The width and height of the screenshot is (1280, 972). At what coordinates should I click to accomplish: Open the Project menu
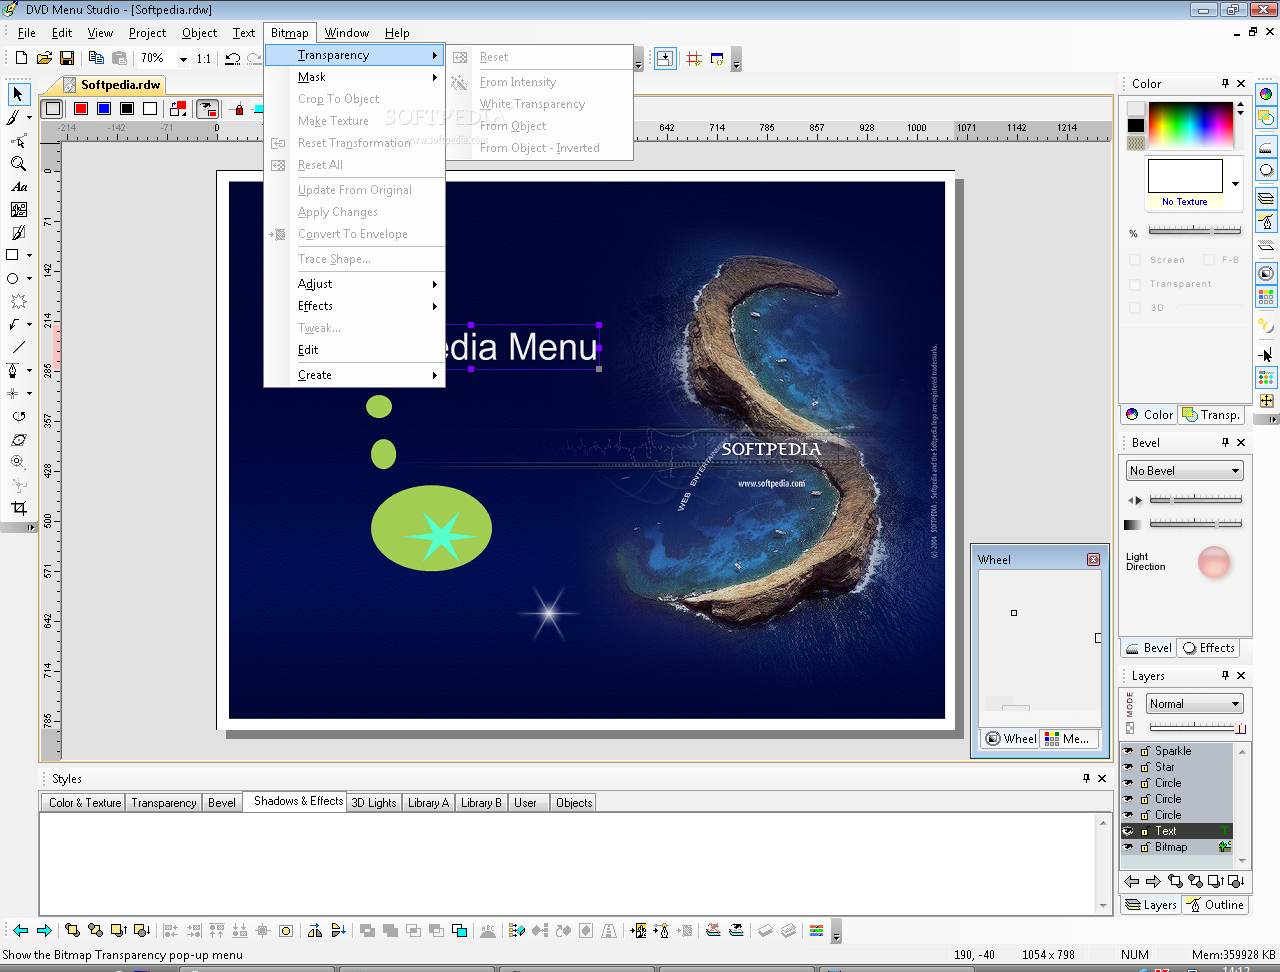coord(147,33)
